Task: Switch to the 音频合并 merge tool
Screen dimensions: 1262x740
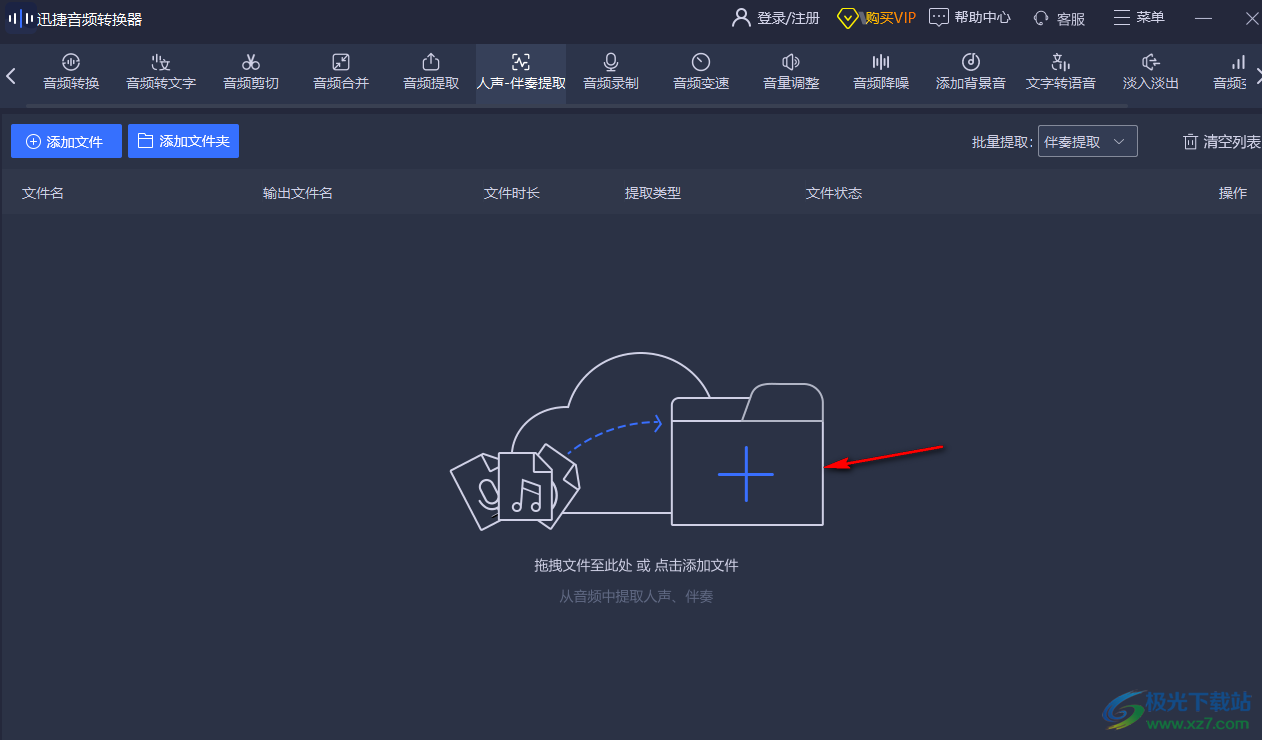Action: tap(341, 72)
